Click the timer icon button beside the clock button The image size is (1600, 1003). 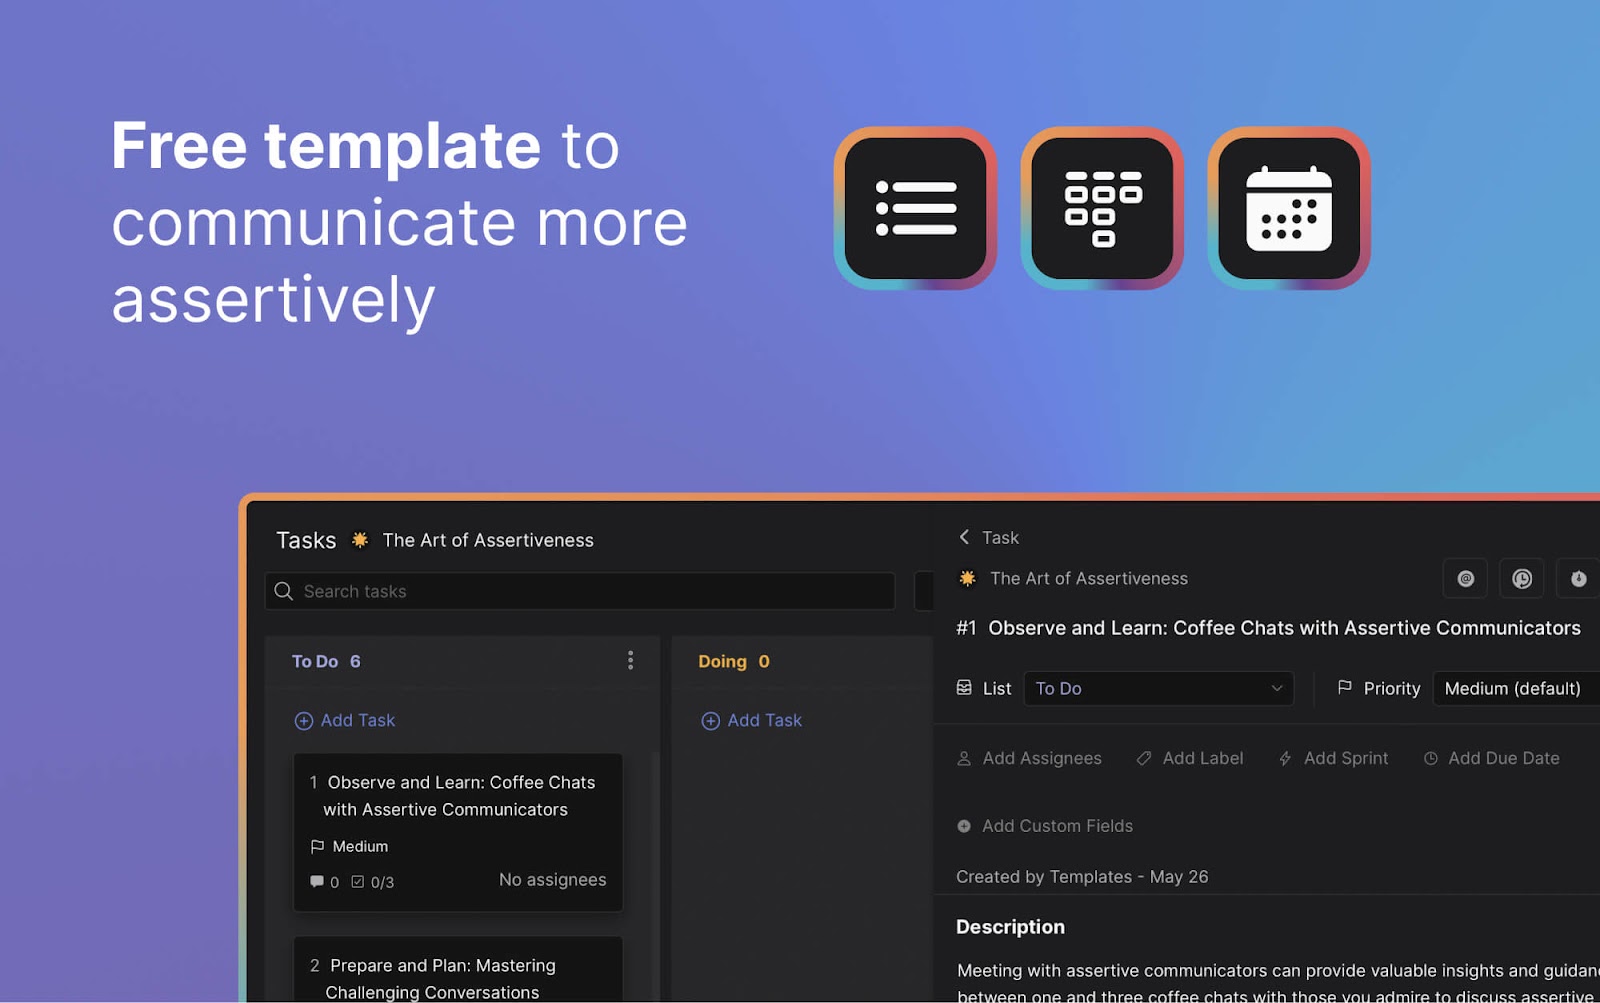point(1578,579)
